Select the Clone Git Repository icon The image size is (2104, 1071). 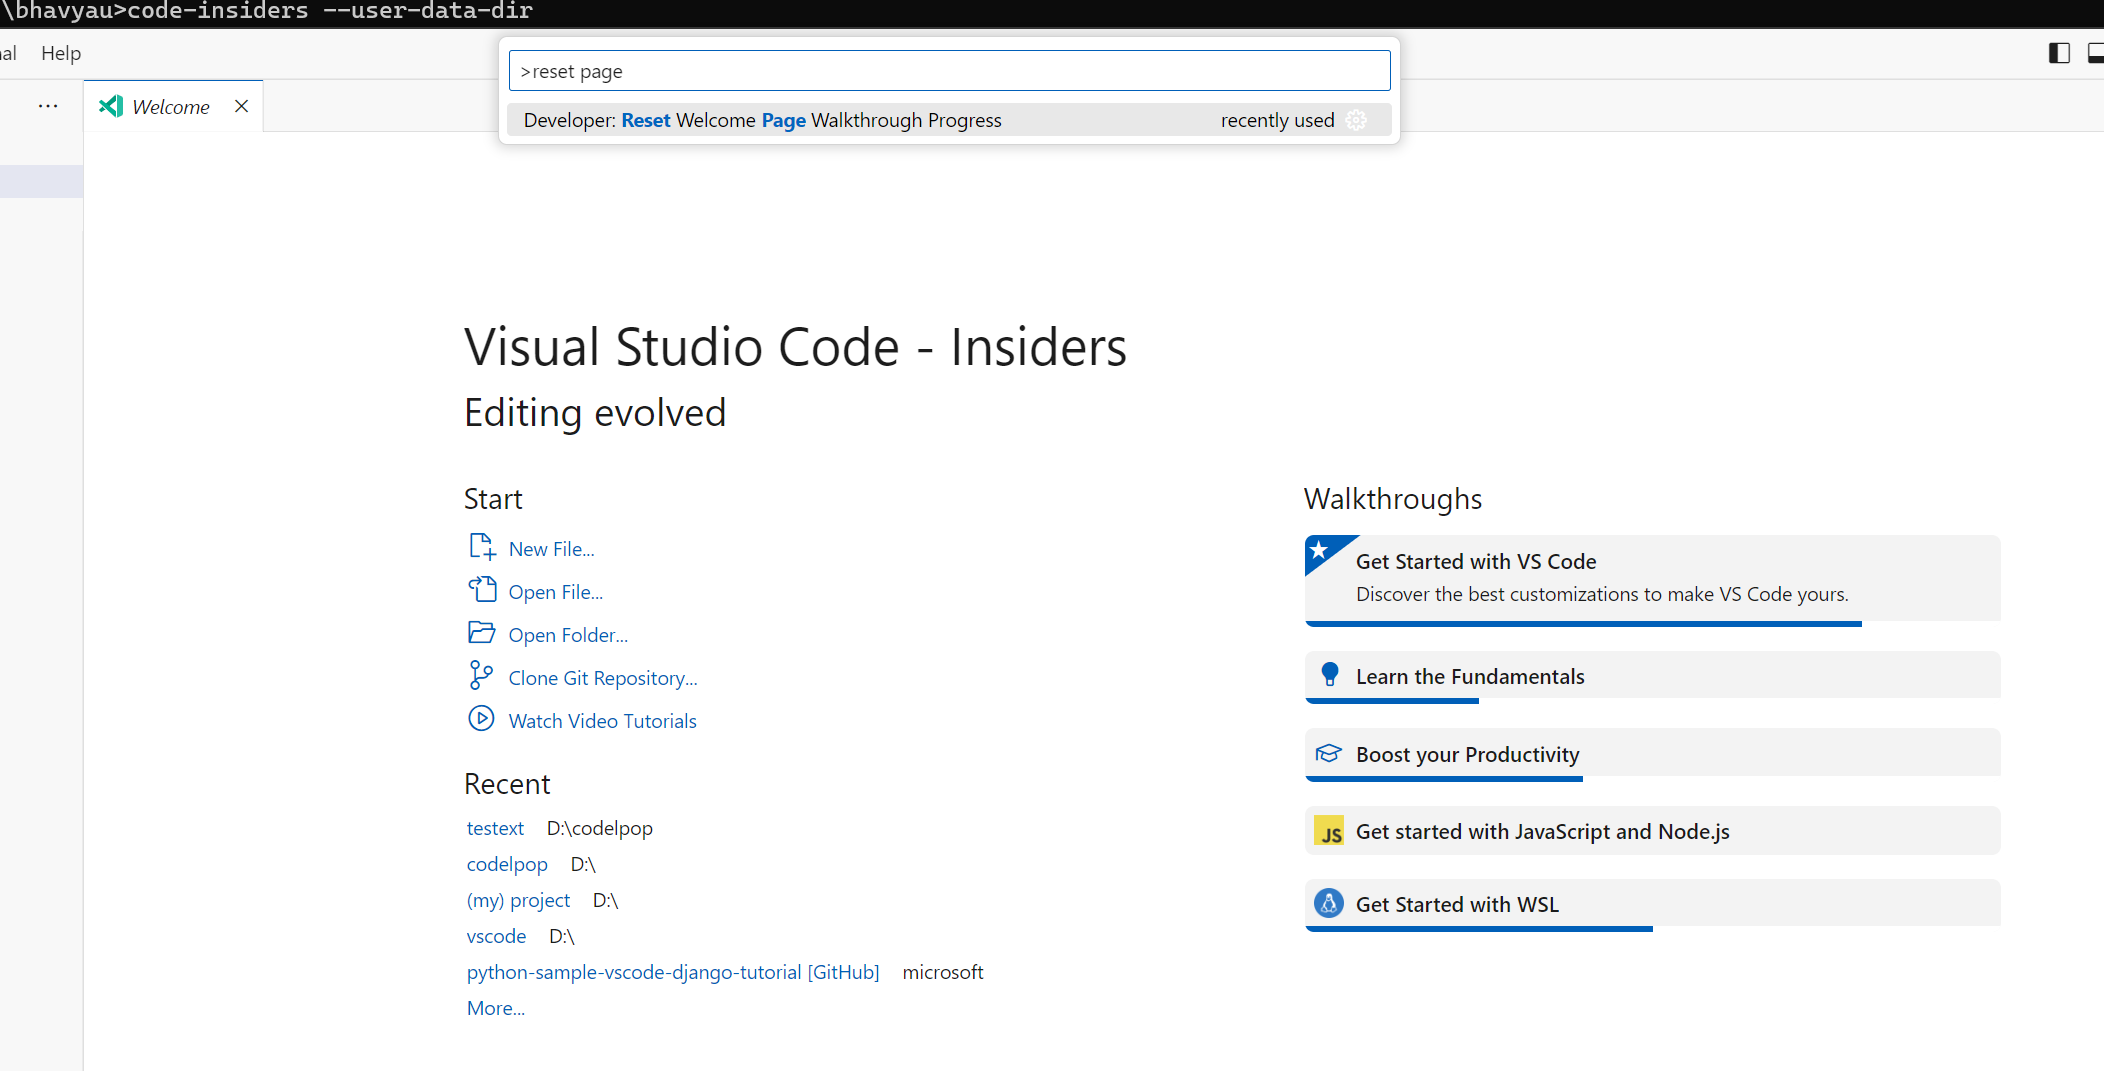tap(482, 676)
